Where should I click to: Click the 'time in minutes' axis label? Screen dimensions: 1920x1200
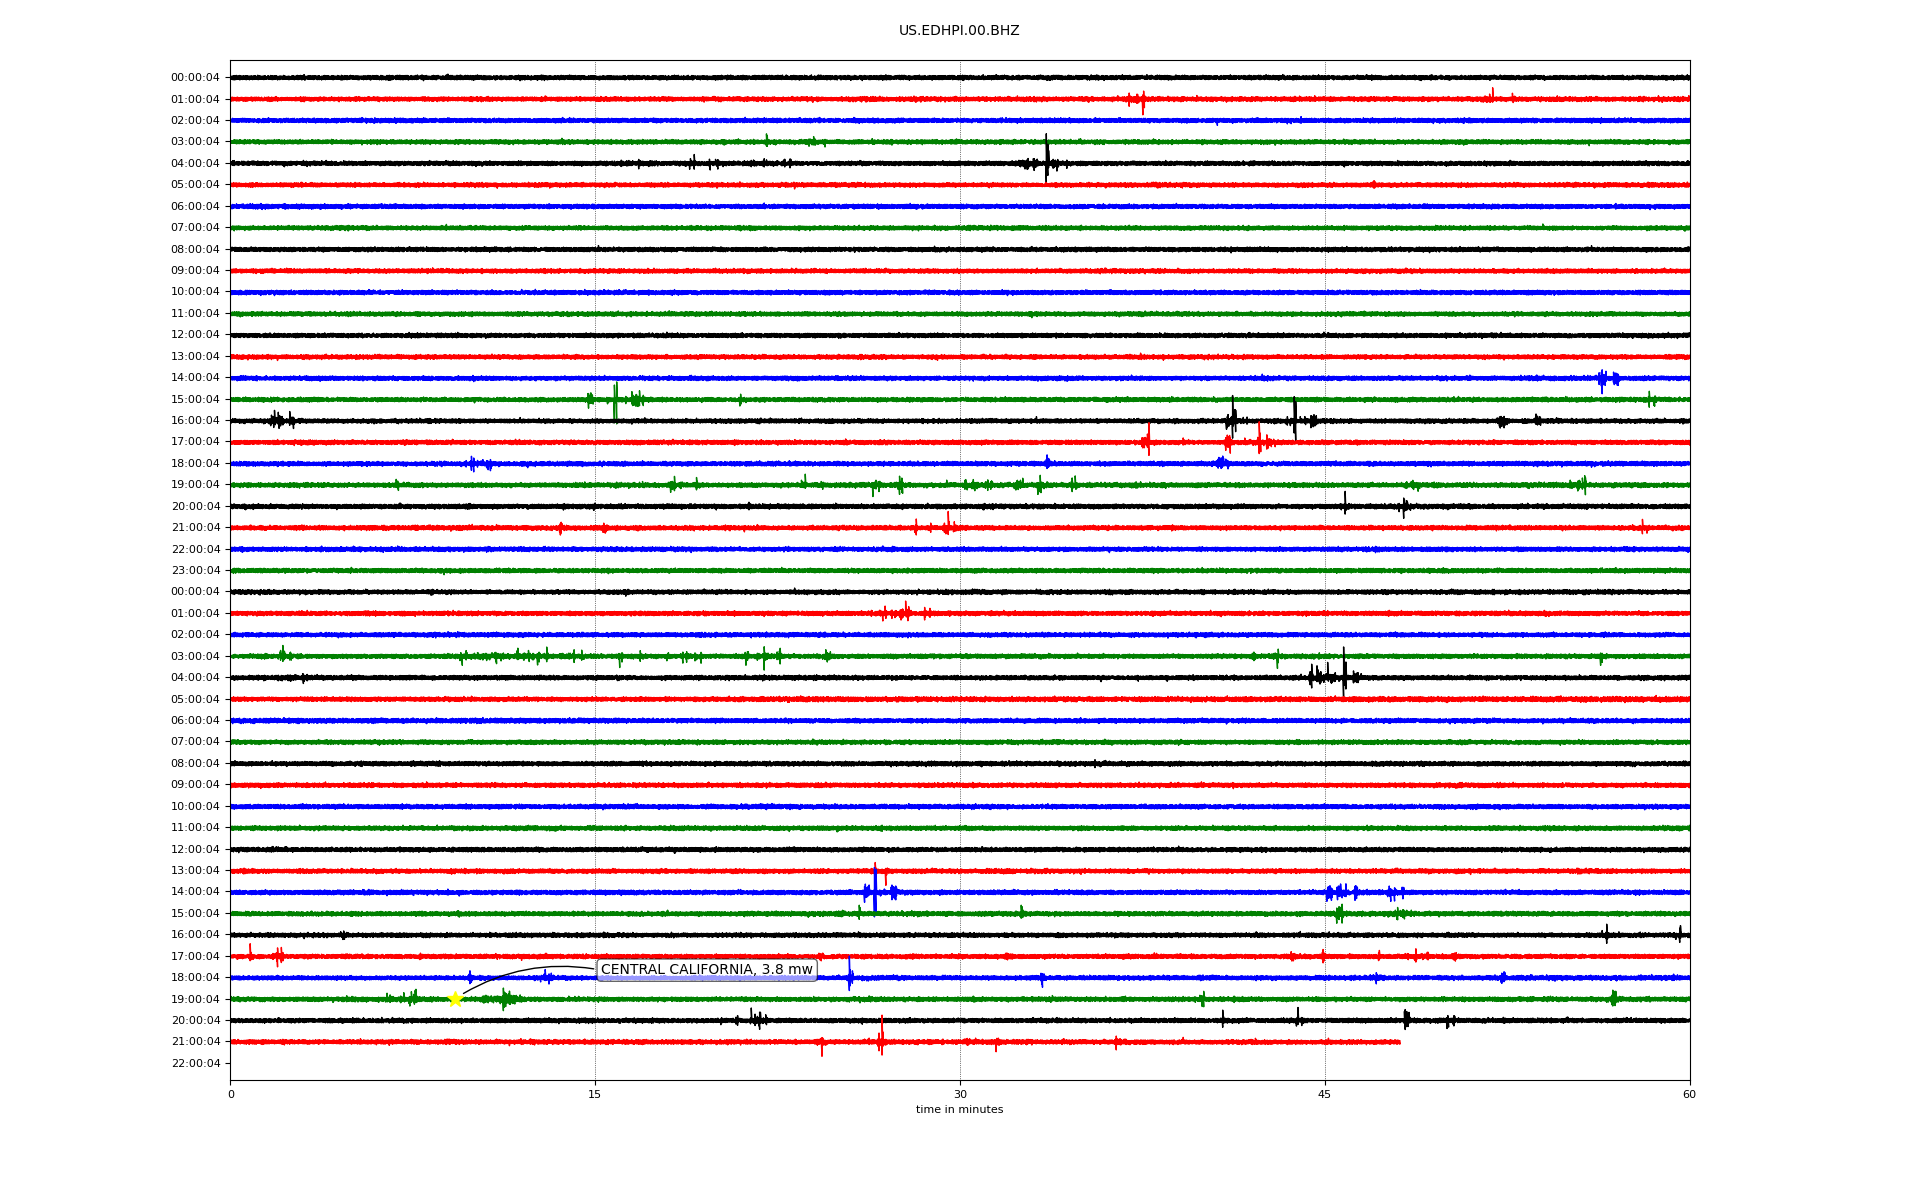[959, 1110]
